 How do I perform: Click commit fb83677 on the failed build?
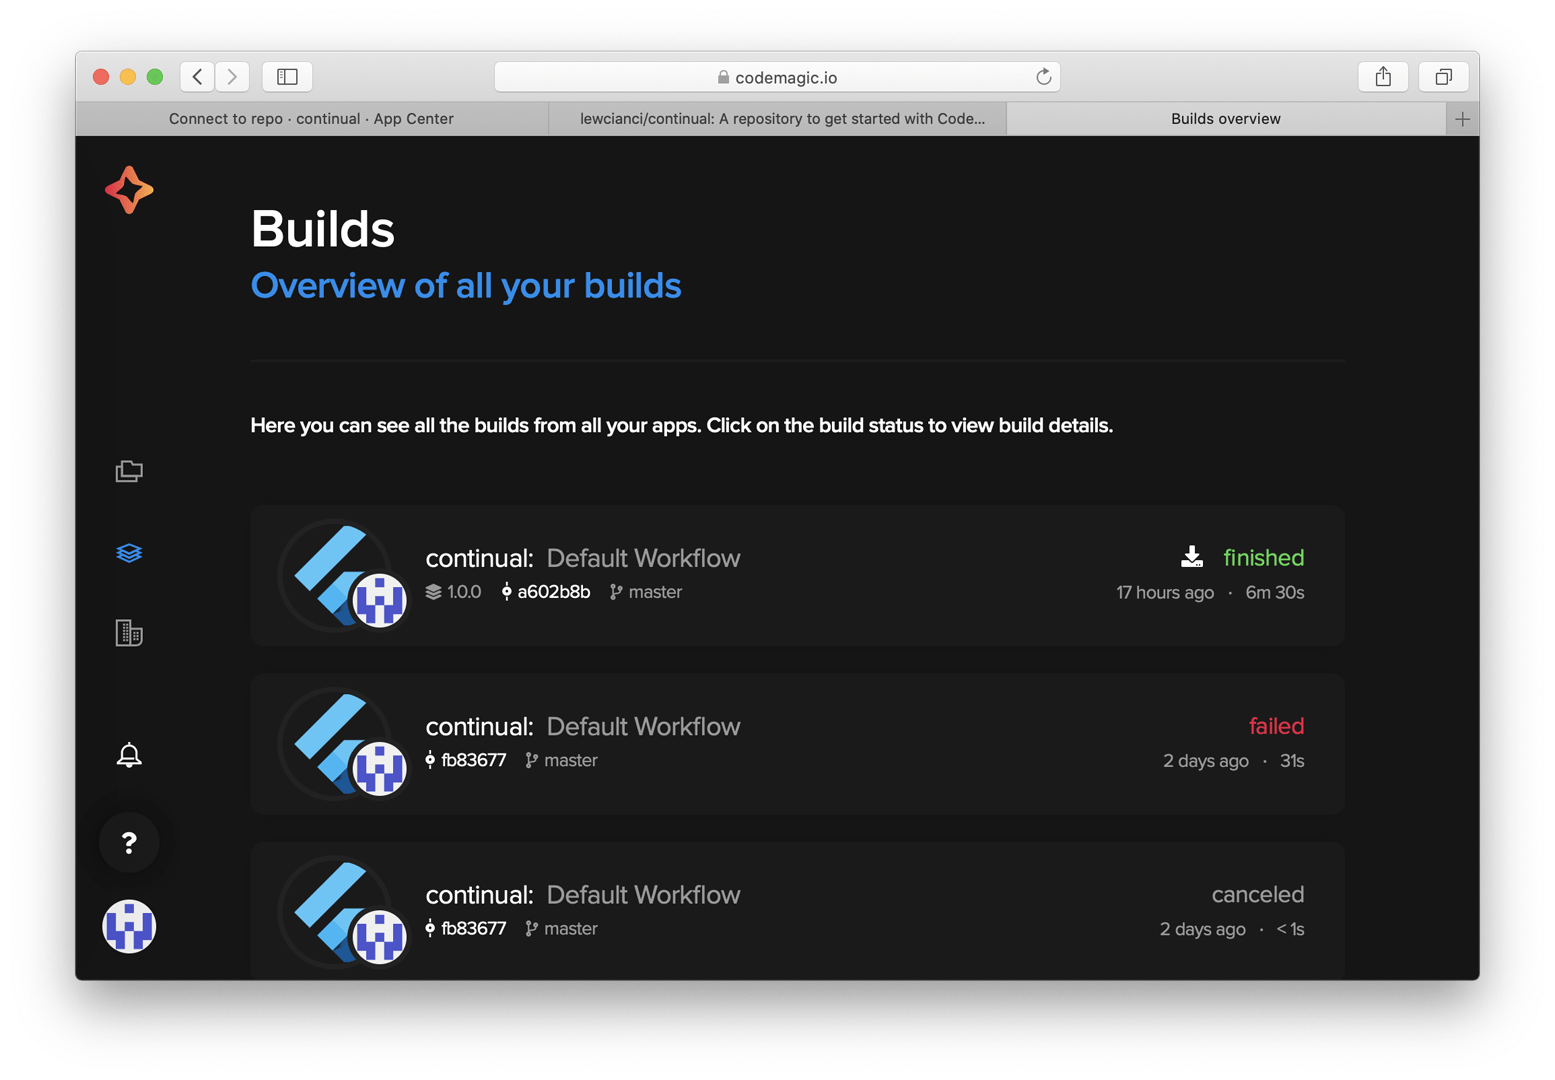click(466, 760)
